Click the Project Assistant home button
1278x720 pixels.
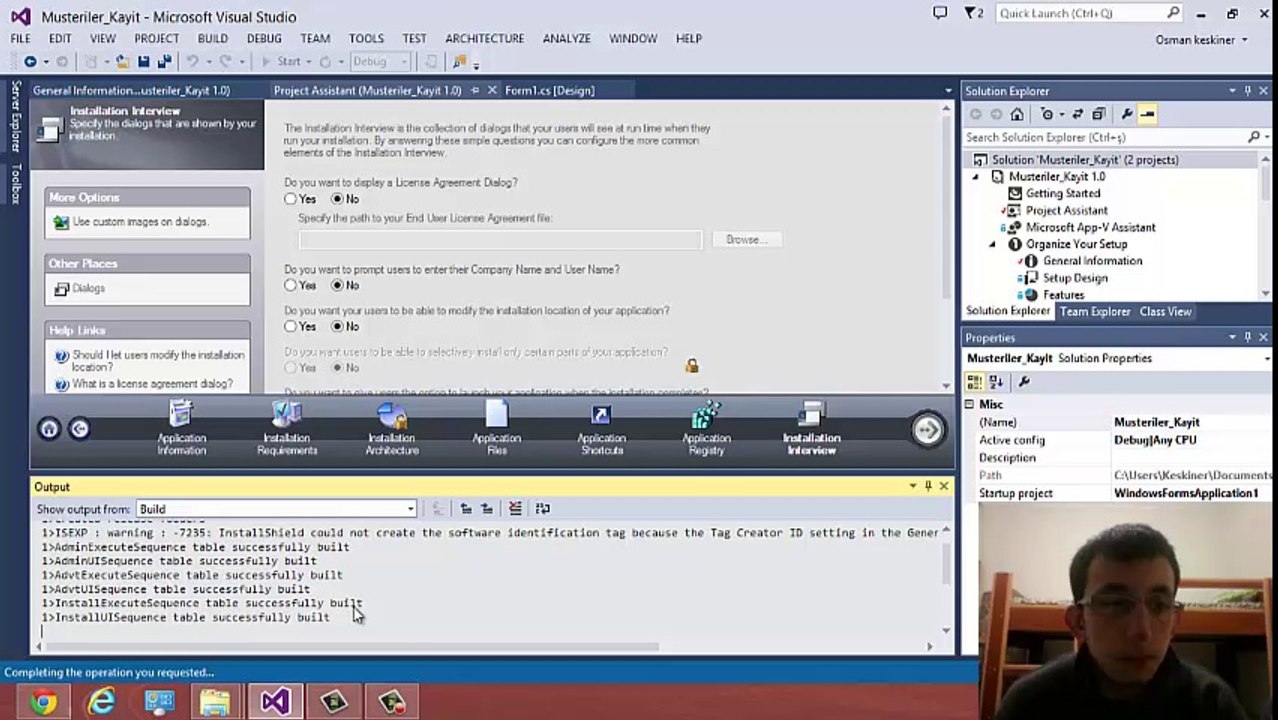click(x=48, y=429)
